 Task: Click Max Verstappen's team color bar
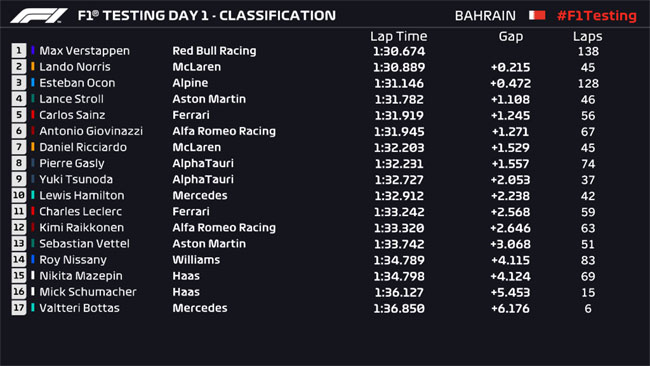(33, 51)
